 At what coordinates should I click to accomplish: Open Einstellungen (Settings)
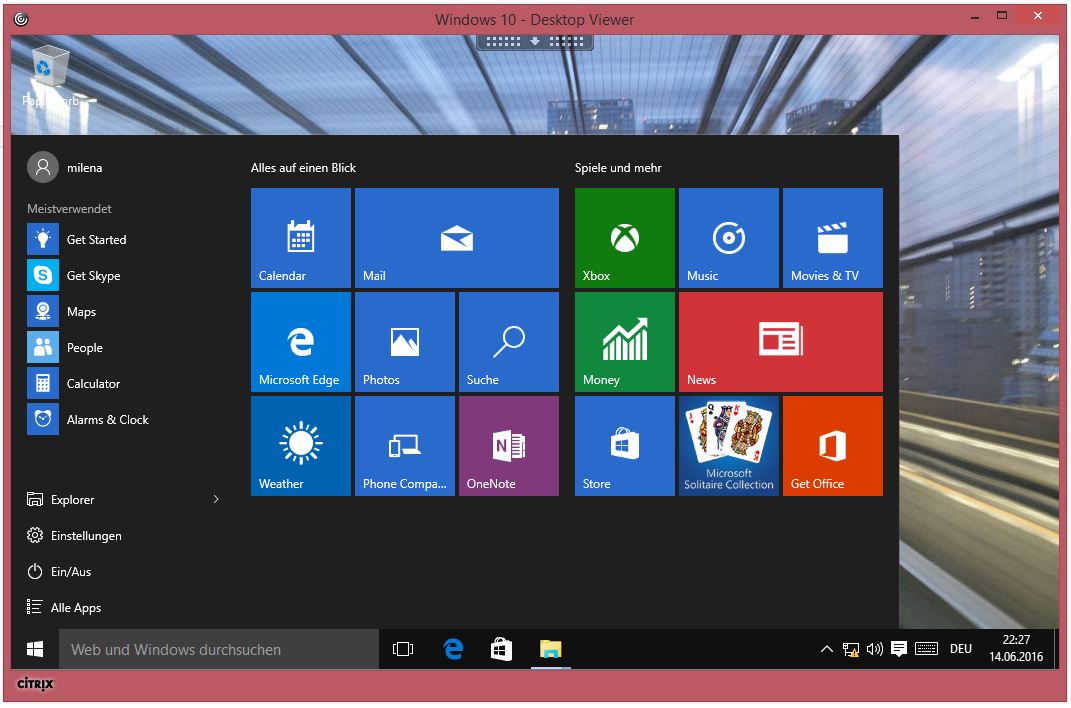(x=86, y=536)
